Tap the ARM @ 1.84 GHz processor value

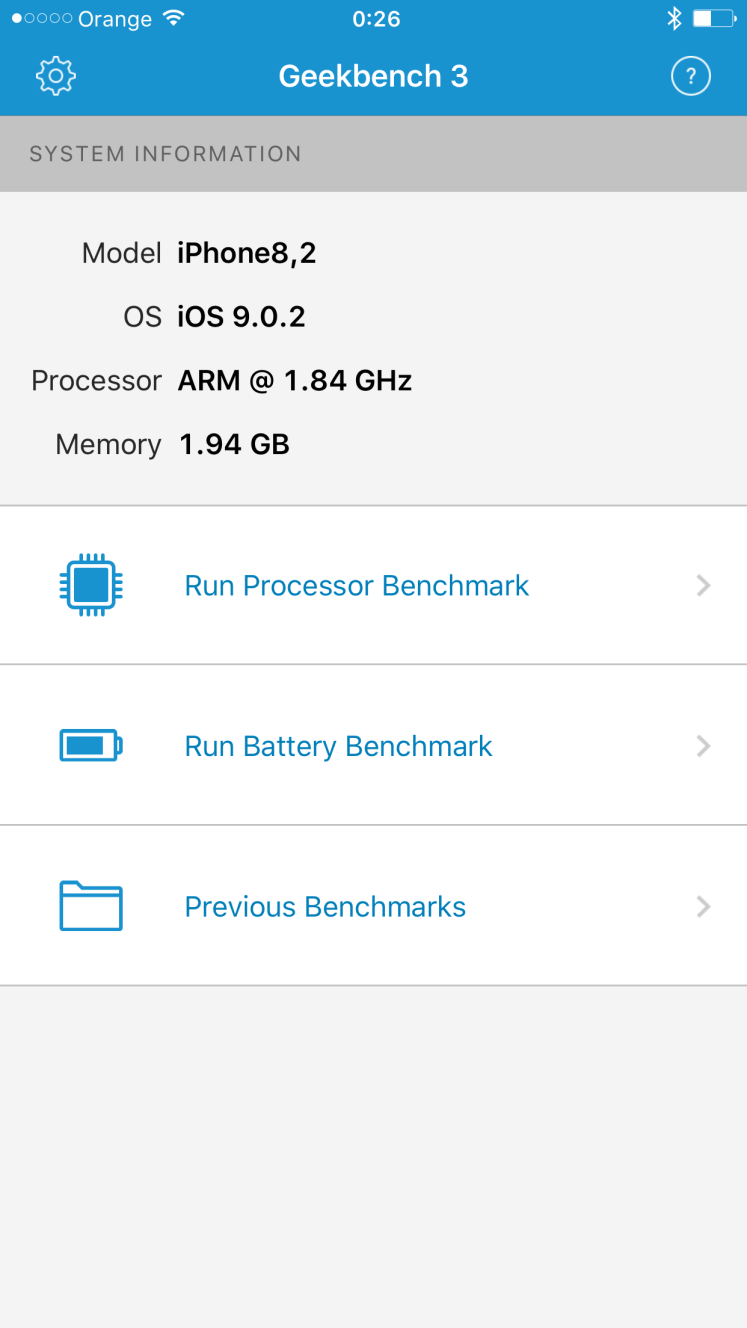295,381
